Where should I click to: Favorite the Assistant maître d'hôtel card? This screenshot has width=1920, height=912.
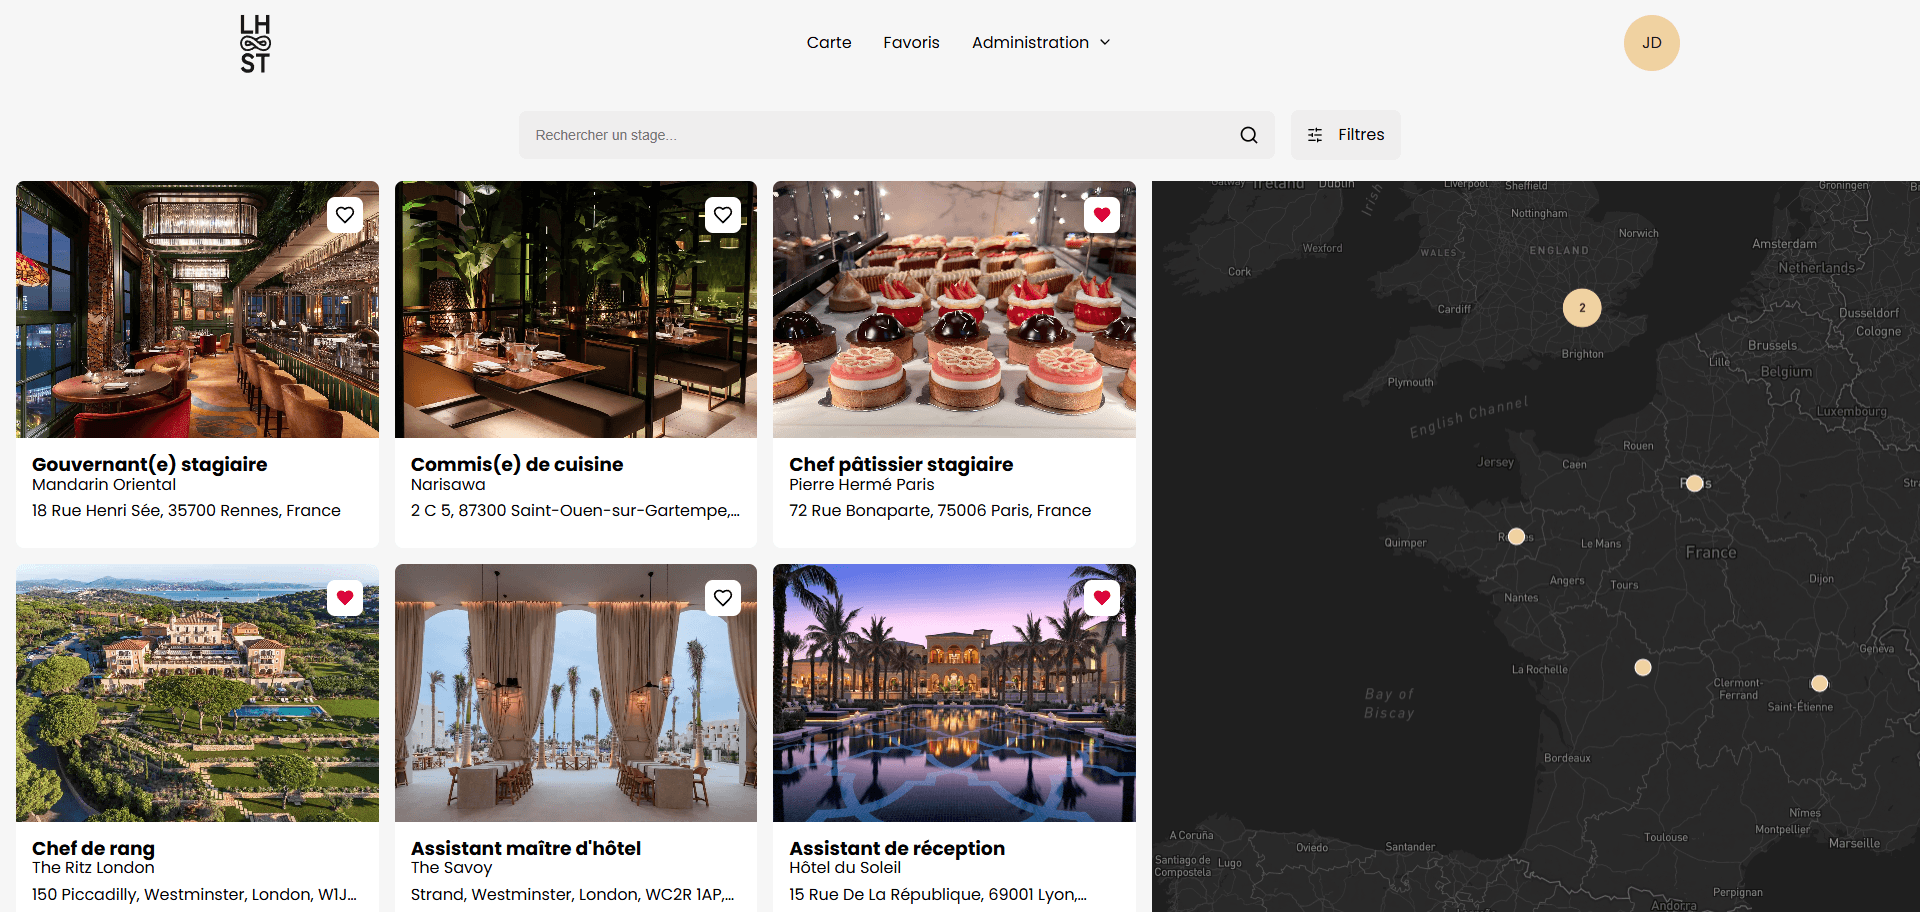tap(723, 598)
